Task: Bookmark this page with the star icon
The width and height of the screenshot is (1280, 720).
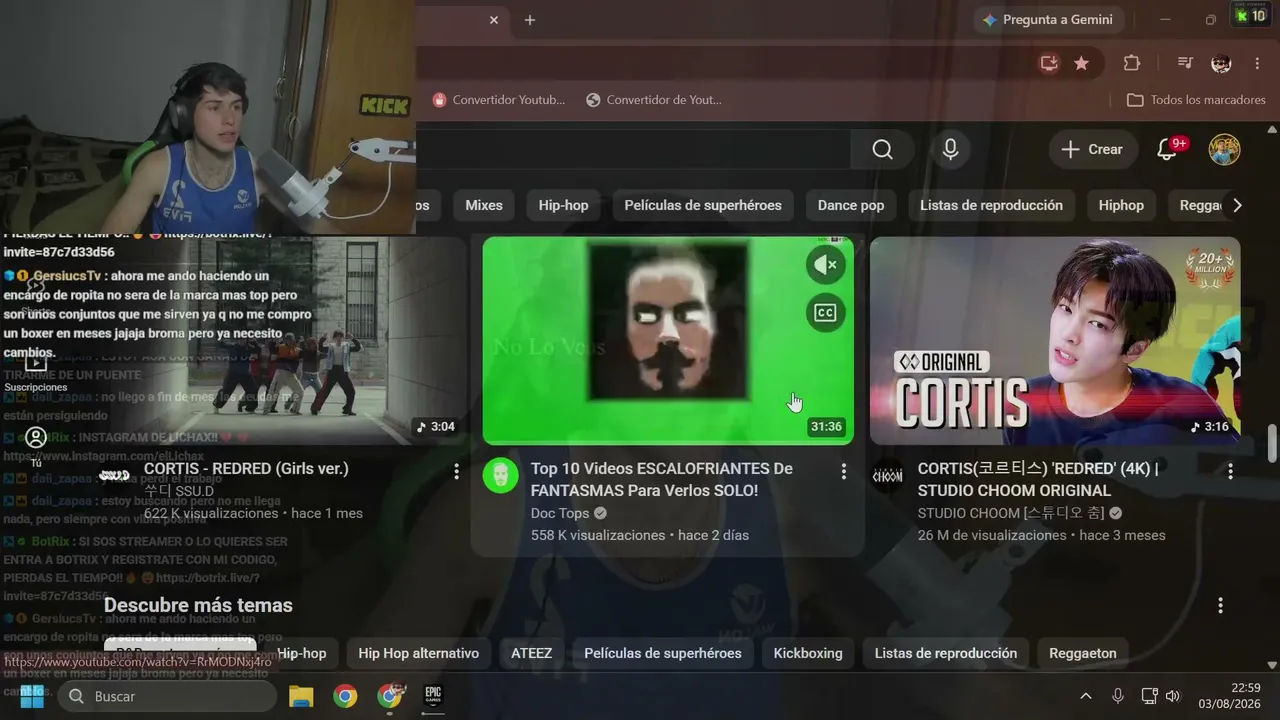Action: (1081, 63)
